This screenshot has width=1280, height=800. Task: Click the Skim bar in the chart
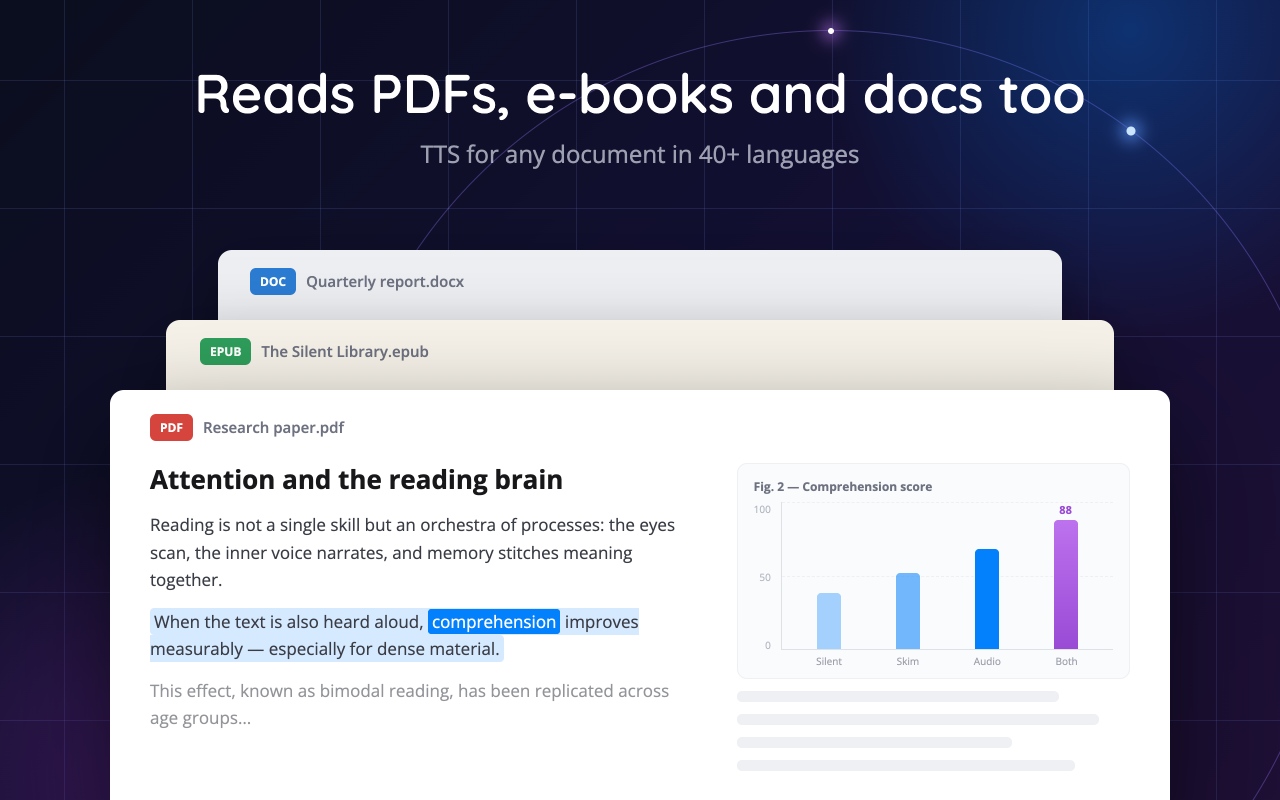[x=908, y=611]
